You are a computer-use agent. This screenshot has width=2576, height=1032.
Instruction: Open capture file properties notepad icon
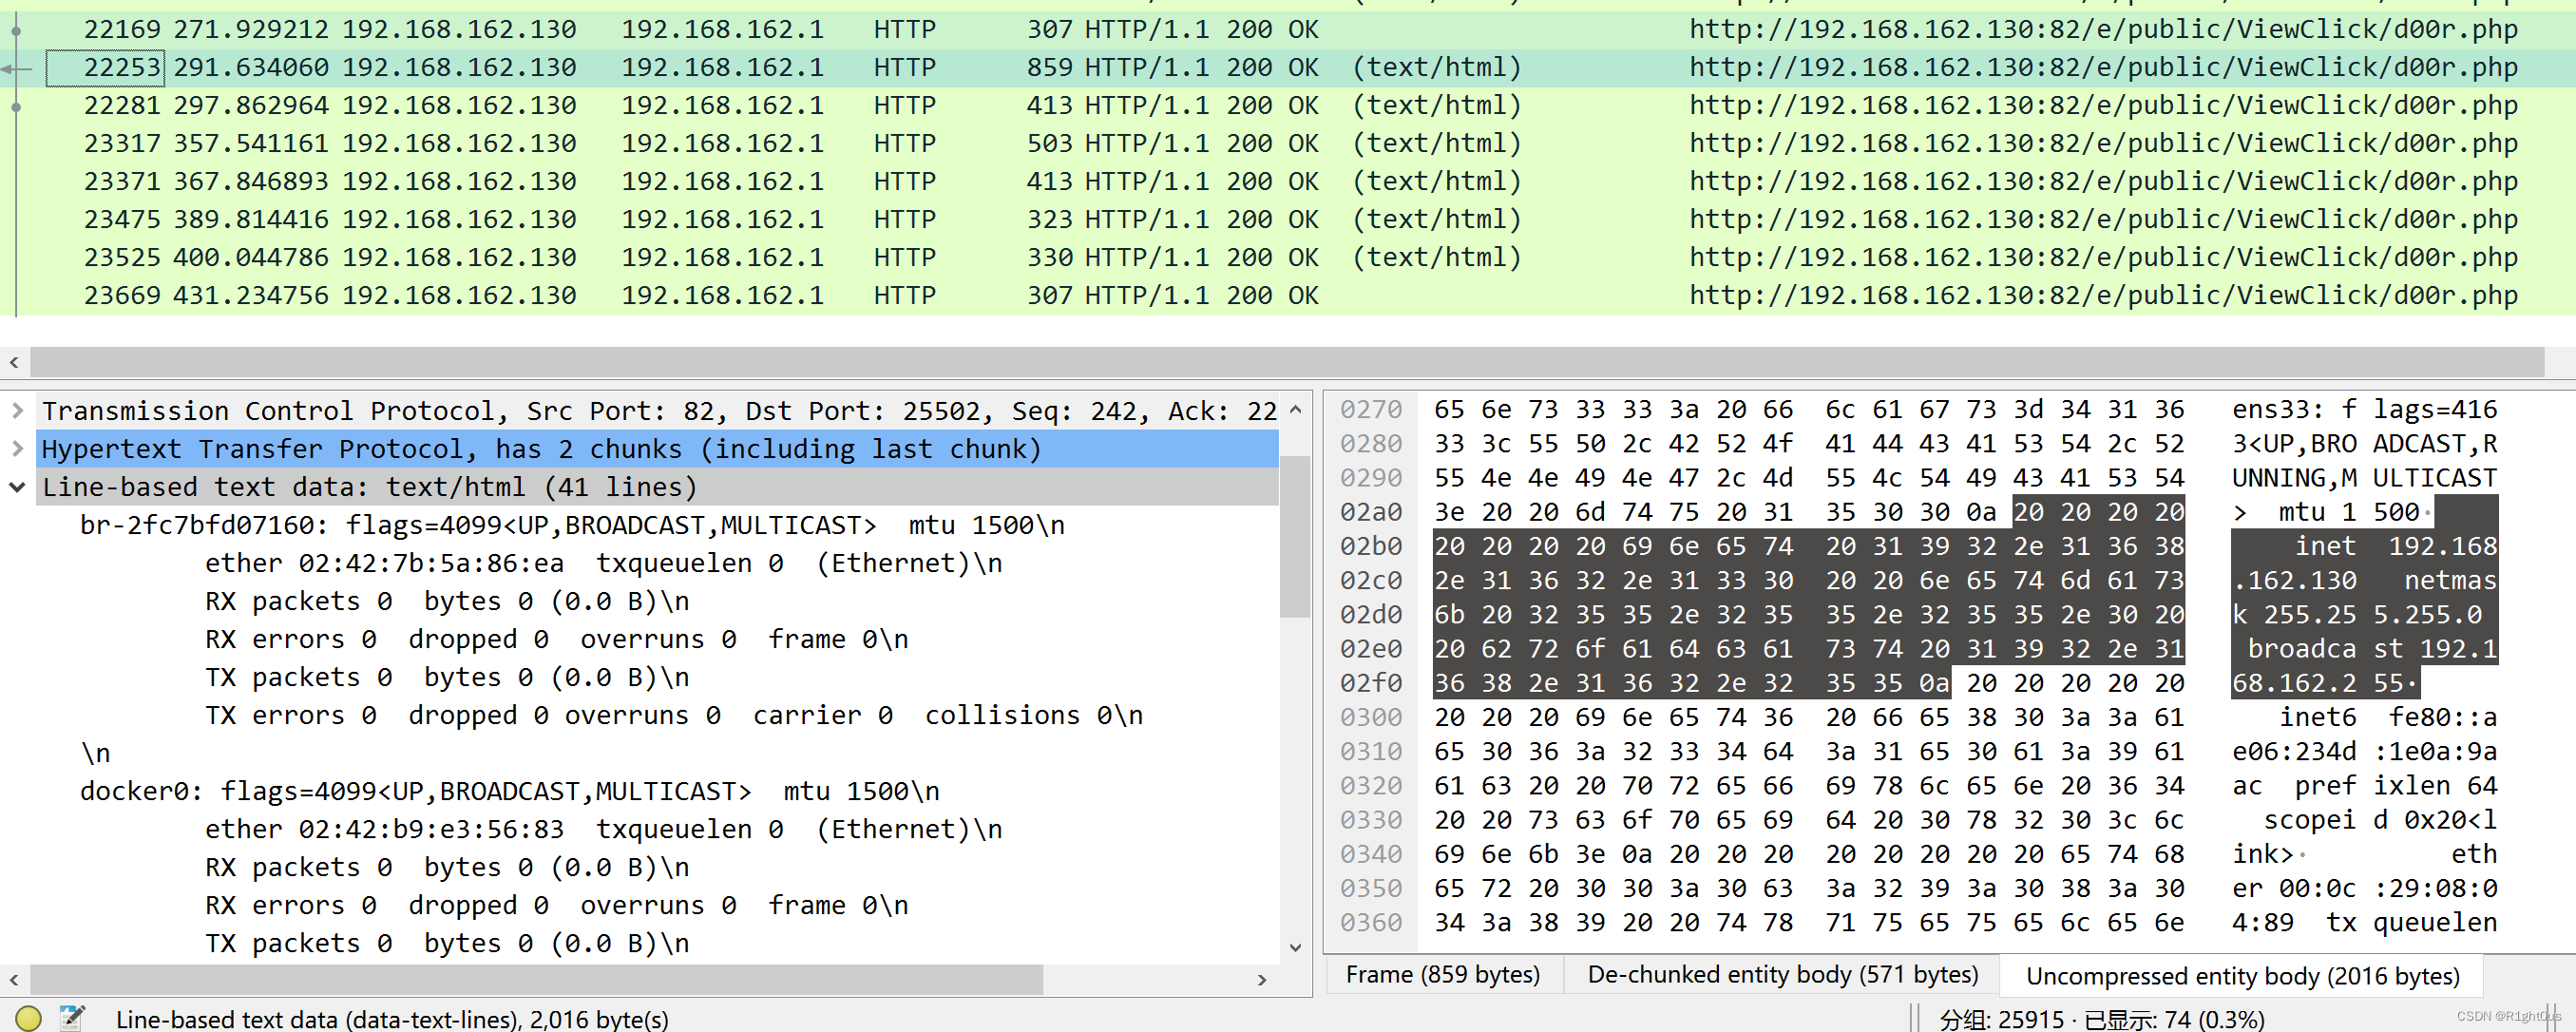coord(72,1018)
